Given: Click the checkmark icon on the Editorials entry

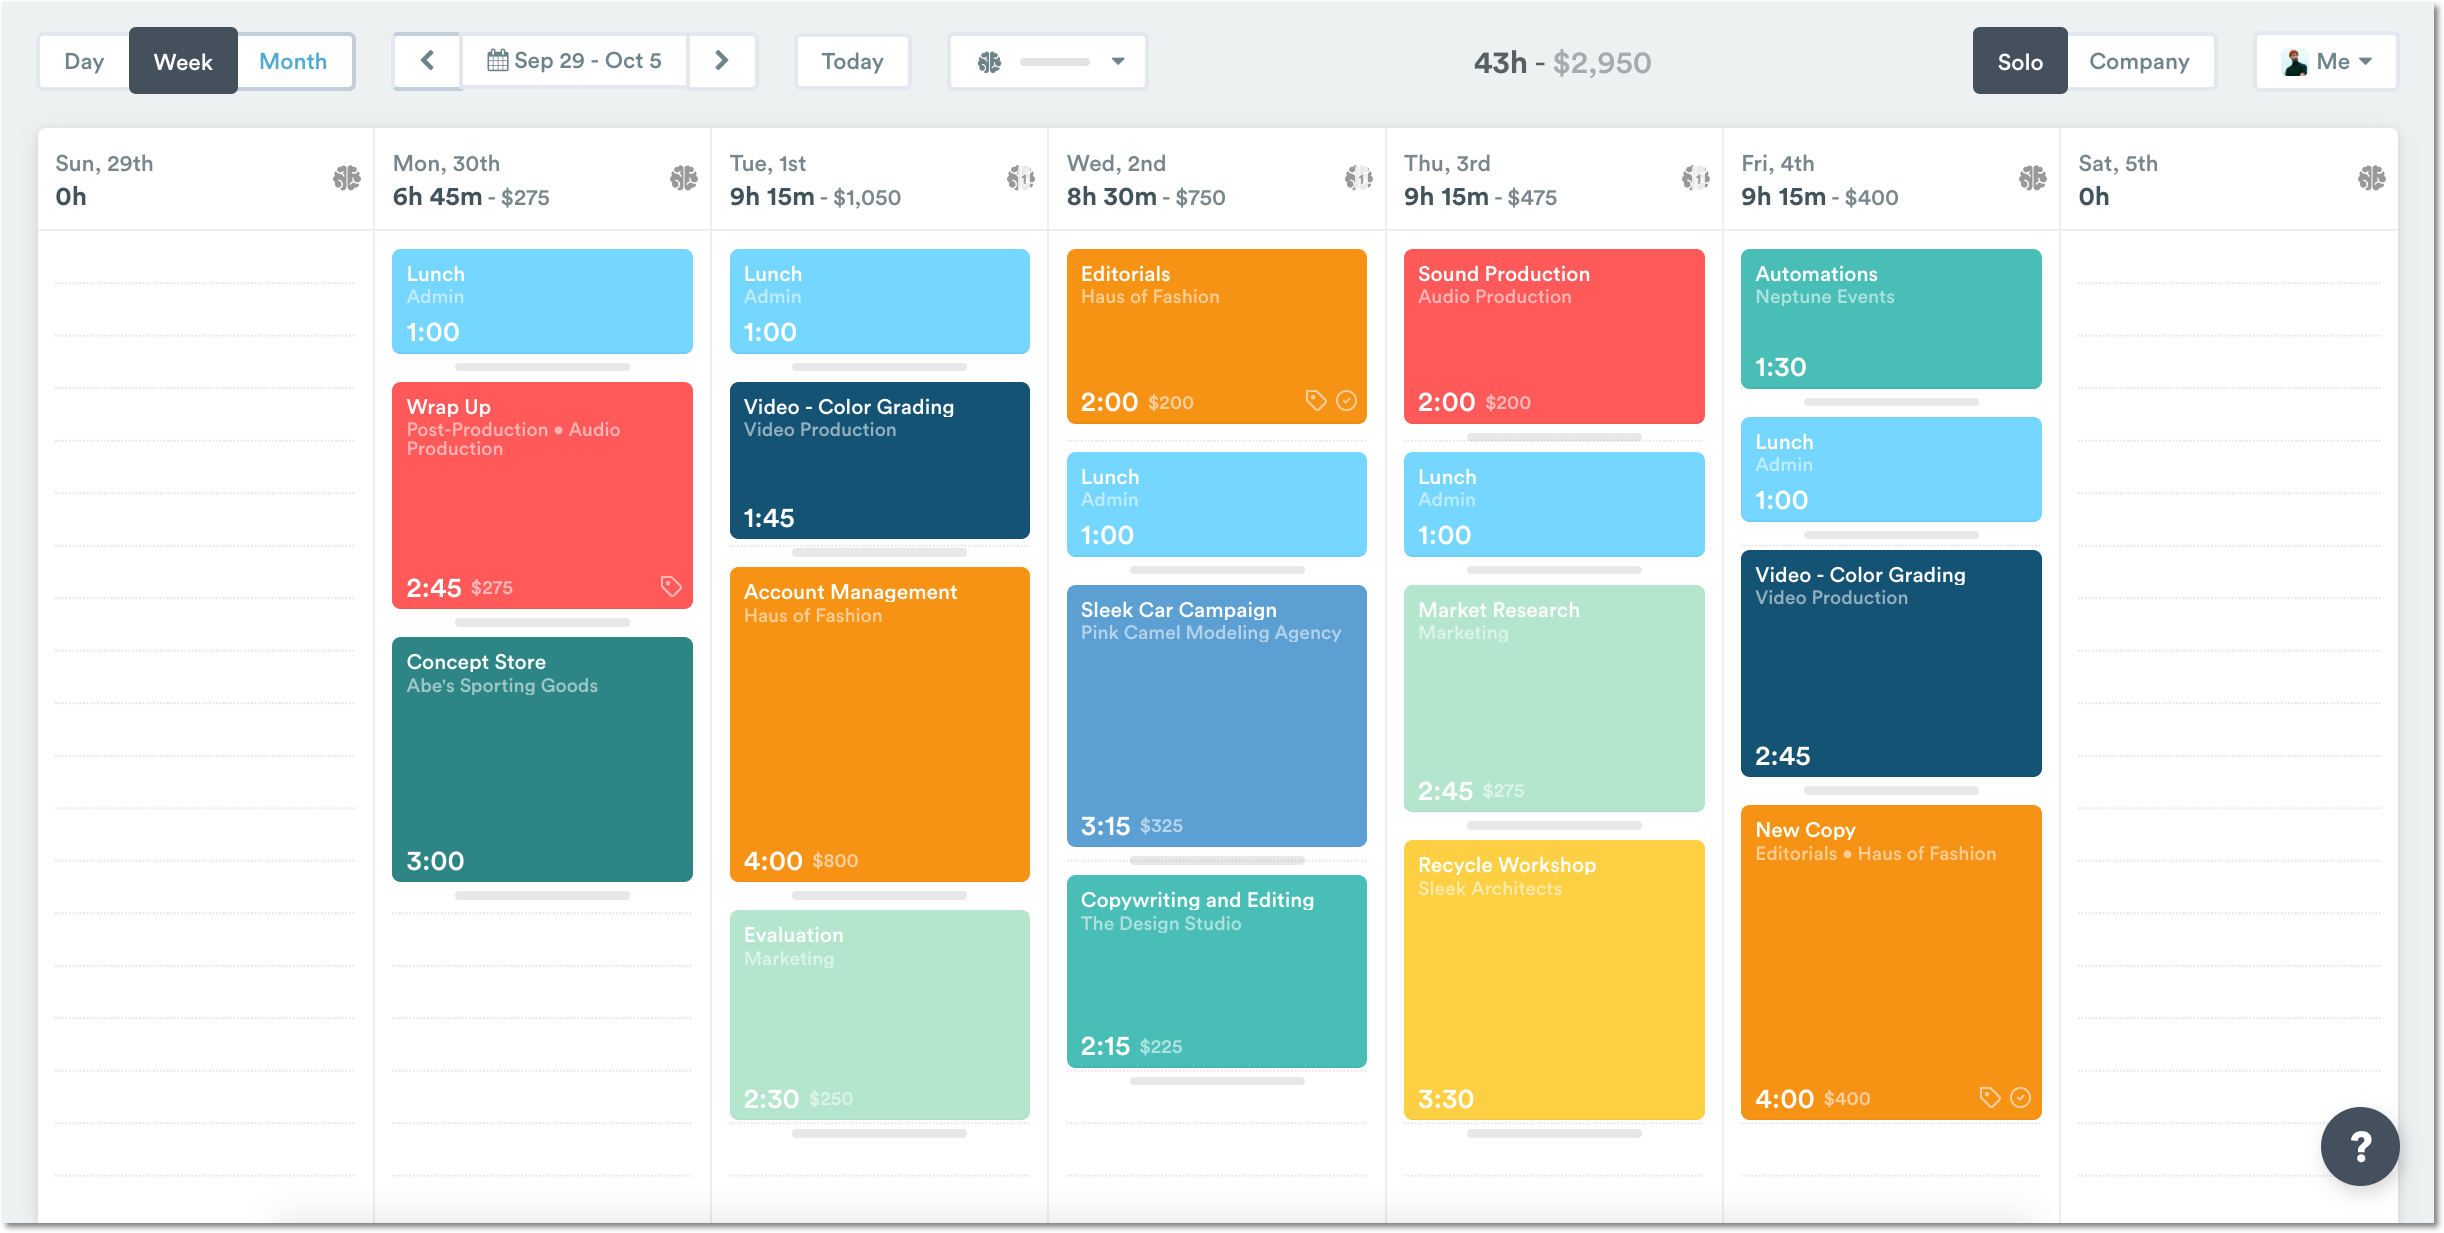Looking at the screenshot, I should click(1347, 401).
